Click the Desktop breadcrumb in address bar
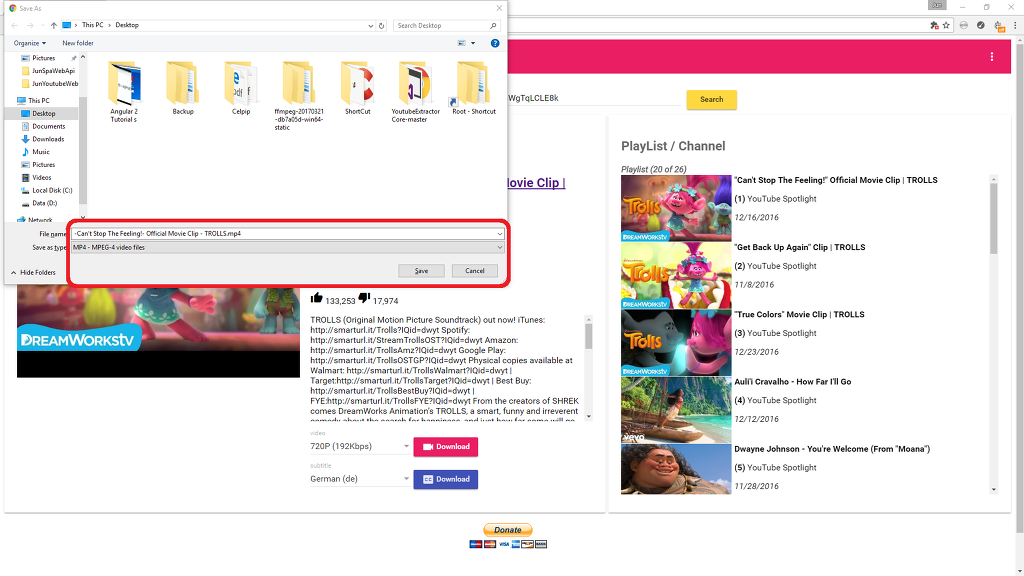 point(127,25)
